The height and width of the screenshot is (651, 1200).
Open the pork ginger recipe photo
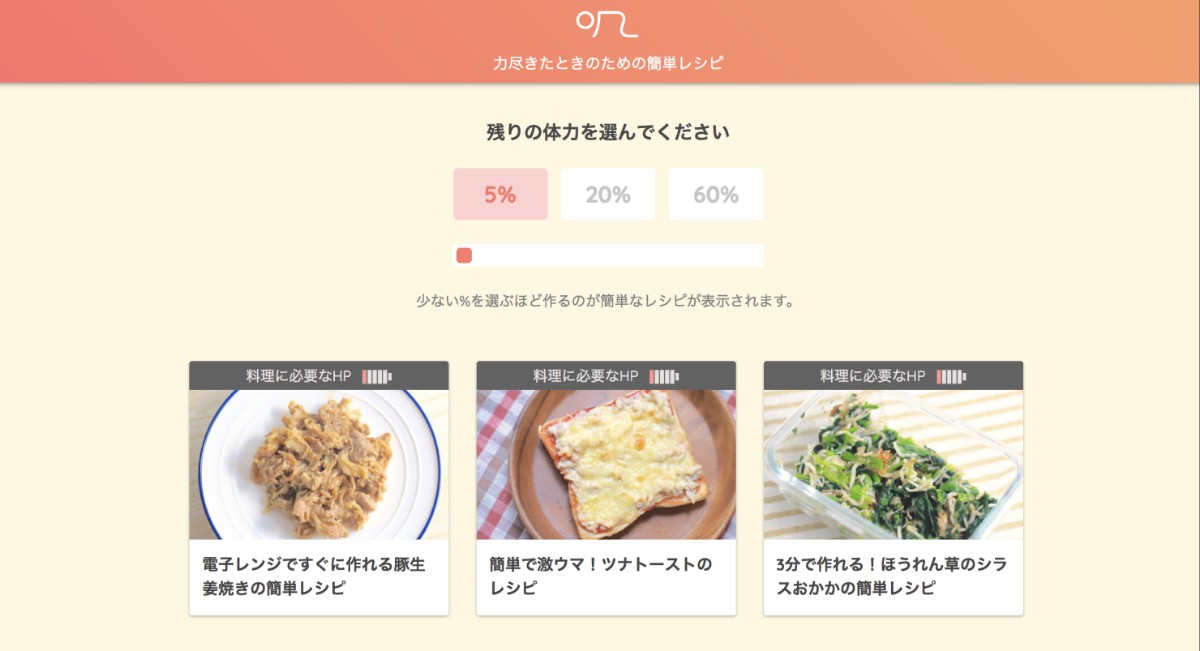[319, 465]
